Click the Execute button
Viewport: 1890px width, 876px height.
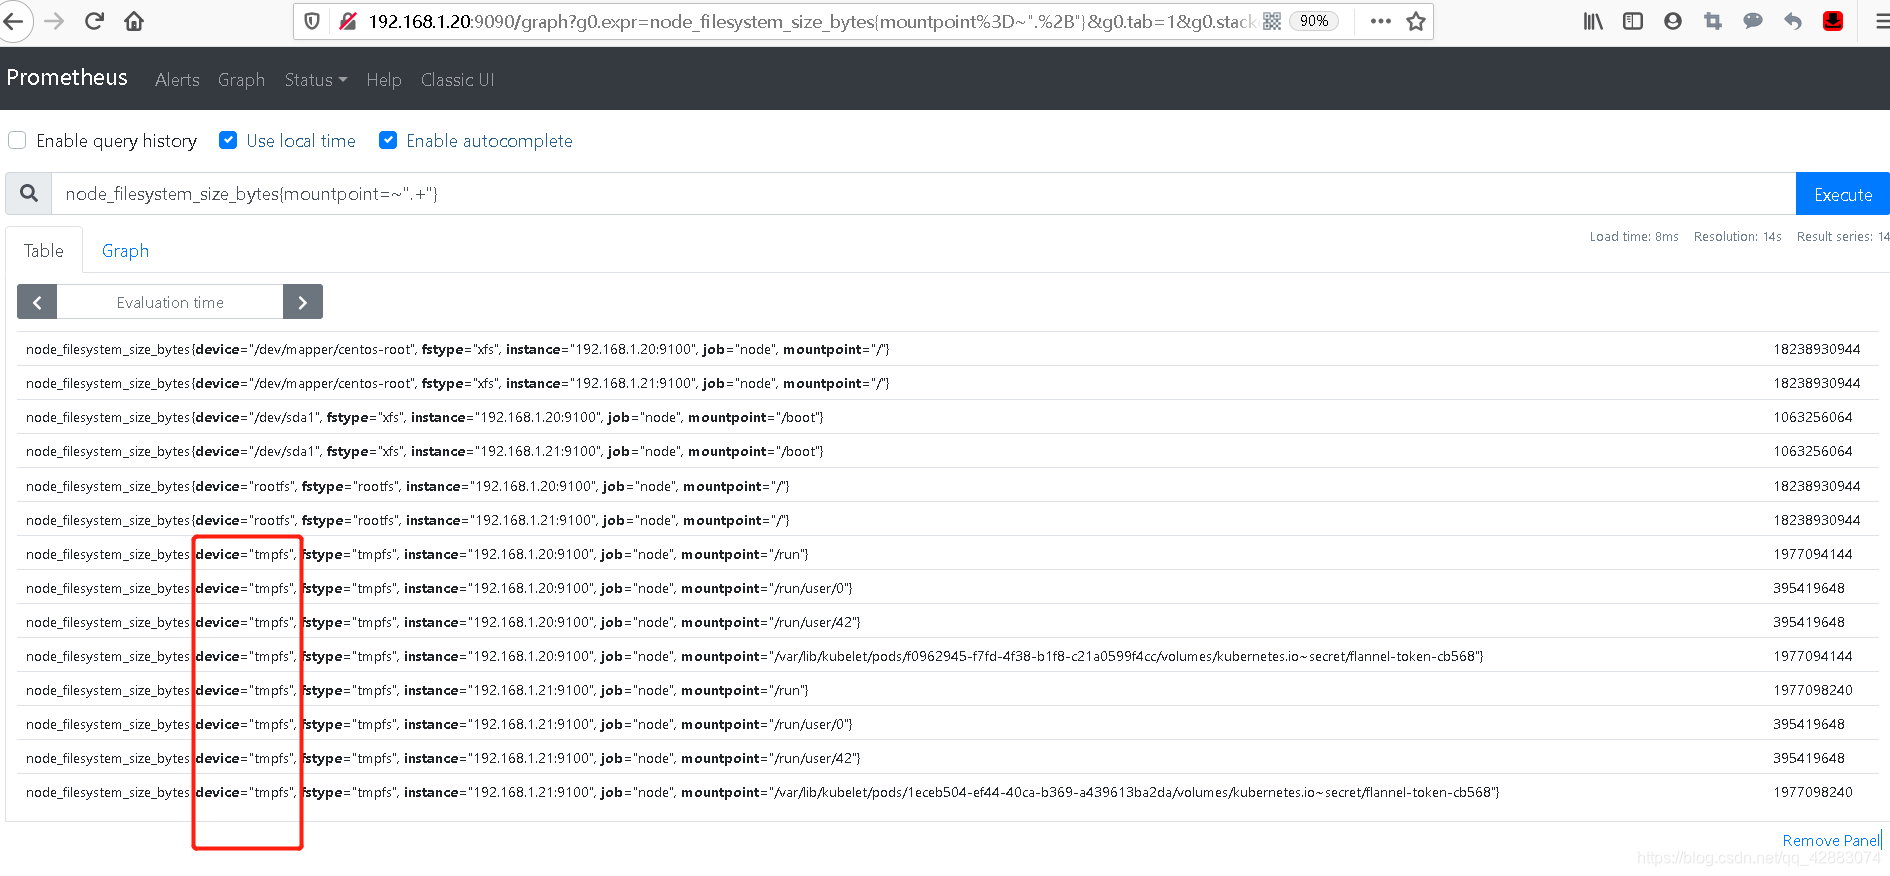click(1843, 194)
